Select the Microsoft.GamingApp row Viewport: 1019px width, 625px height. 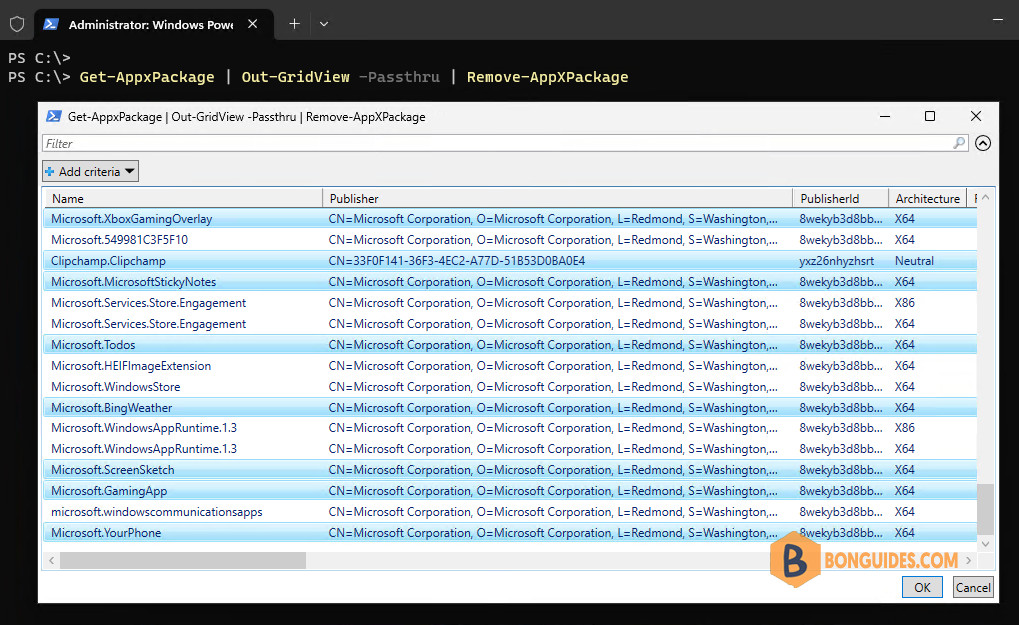[x=510, y=491]
